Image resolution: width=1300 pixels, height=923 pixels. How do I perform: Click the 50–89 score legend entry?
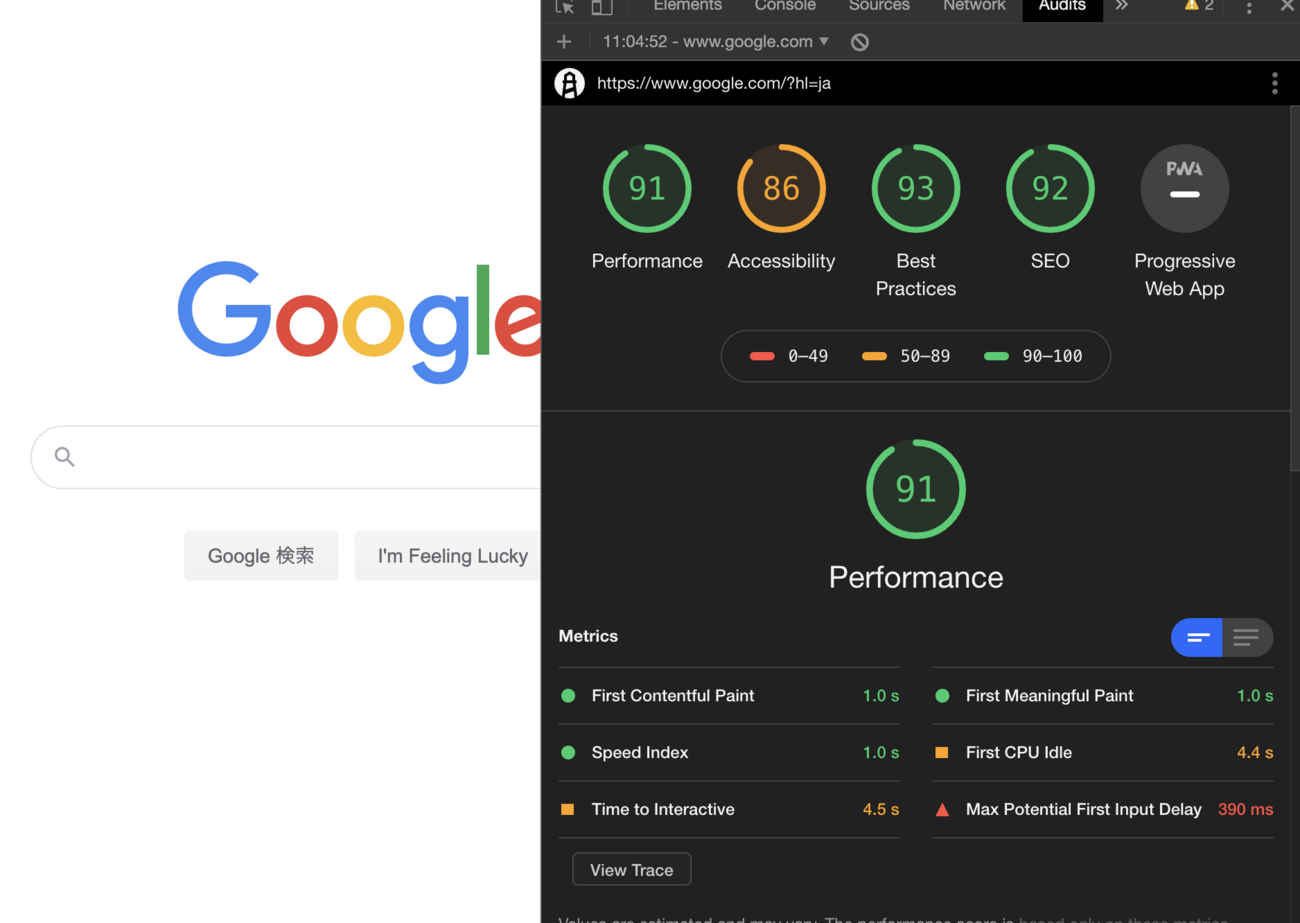[906, 356]
